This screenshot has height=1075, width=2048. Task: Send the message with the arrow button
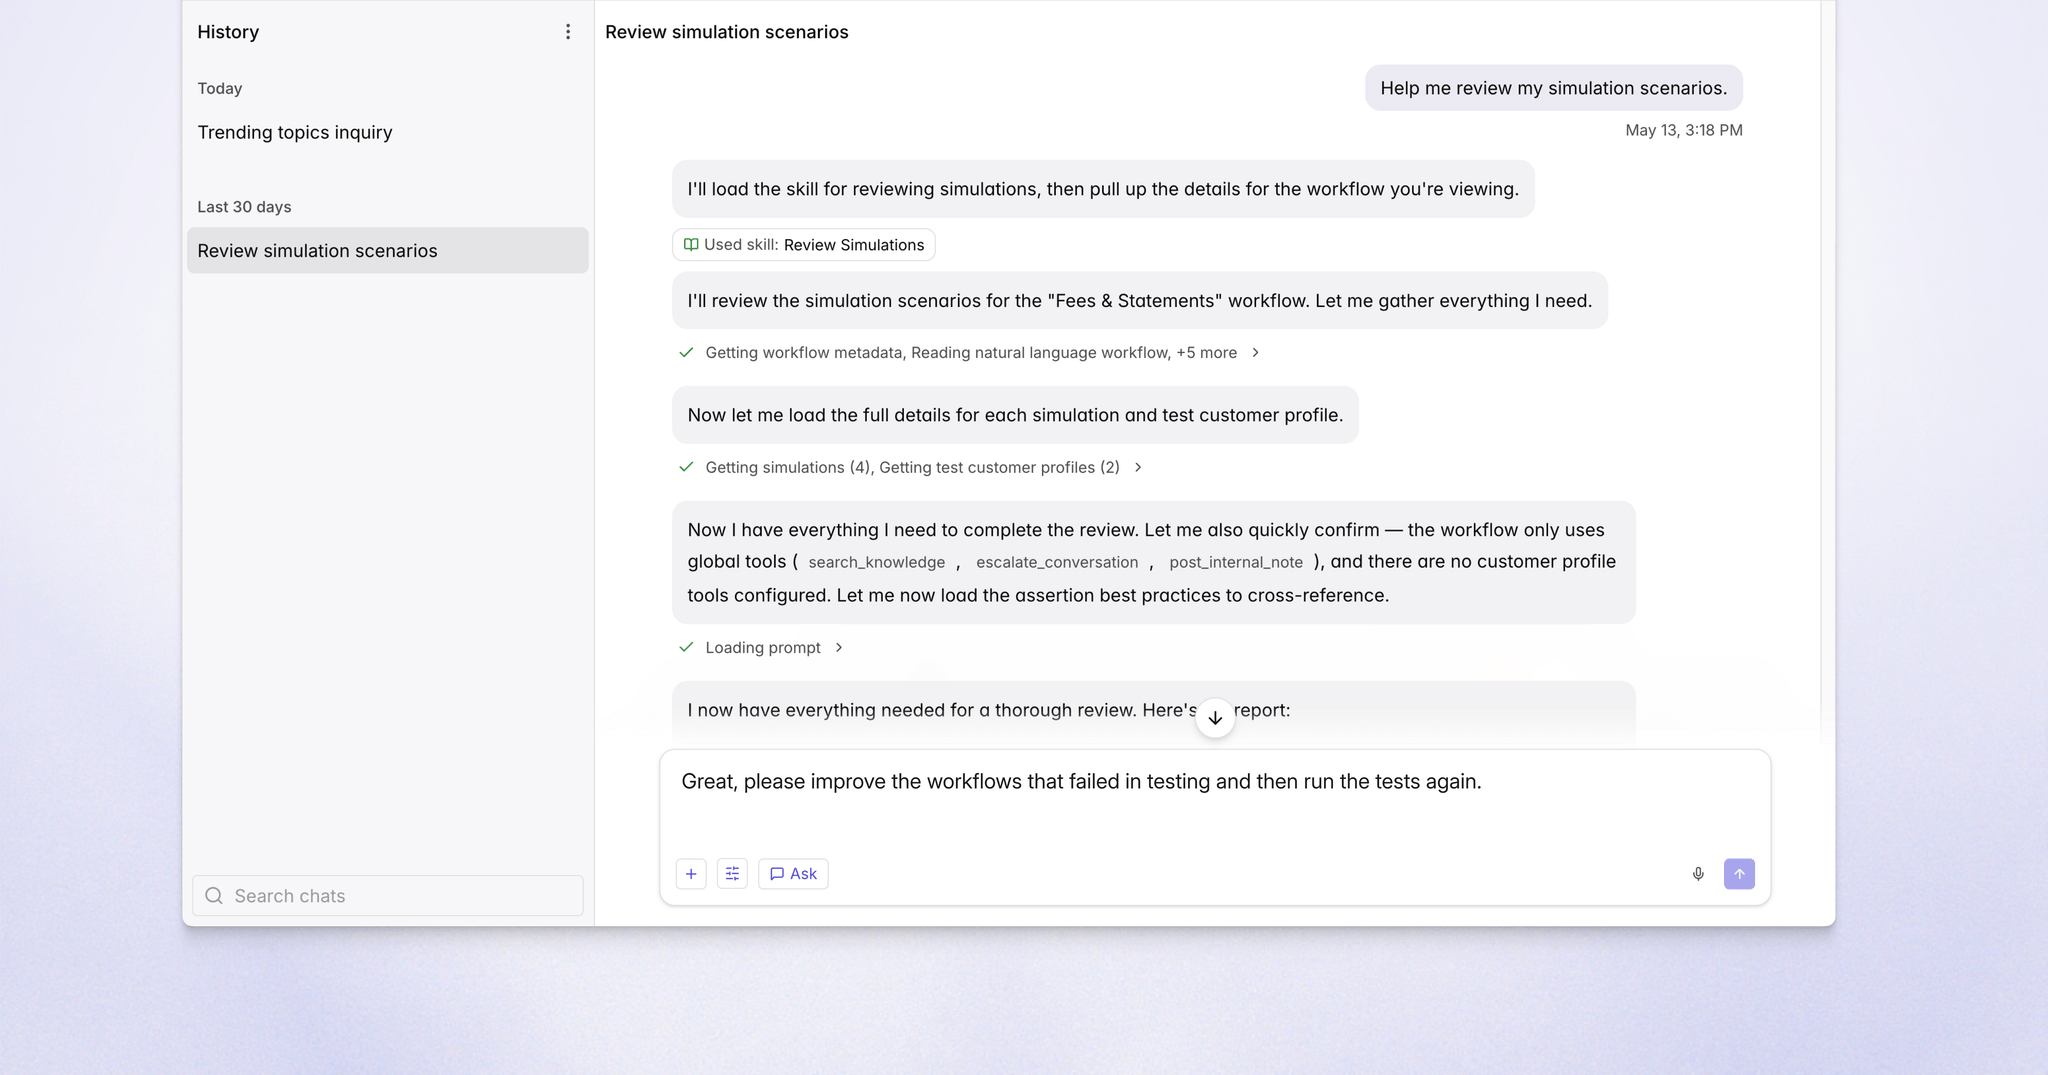click(1739, 874)
